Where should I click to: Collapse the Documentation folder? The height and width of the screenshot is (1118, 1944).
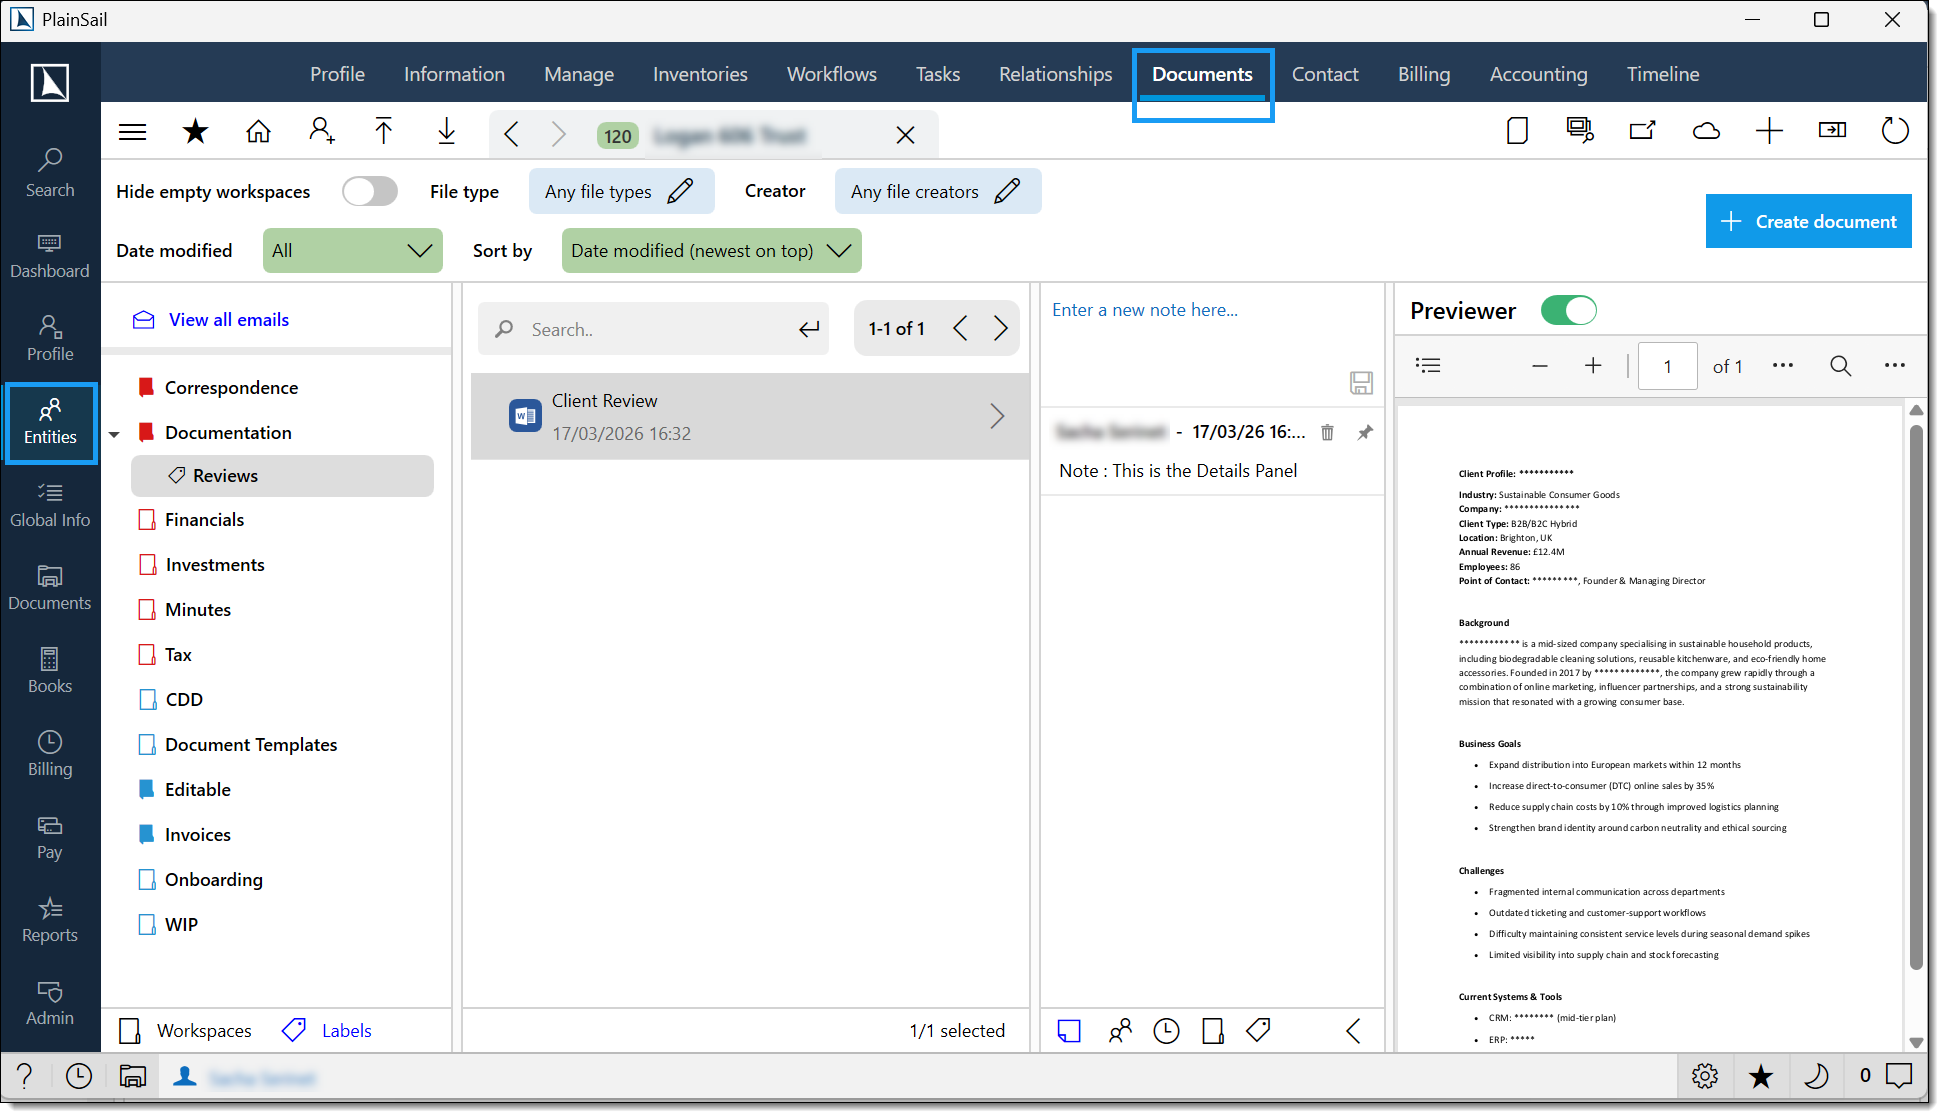(114, 433)
